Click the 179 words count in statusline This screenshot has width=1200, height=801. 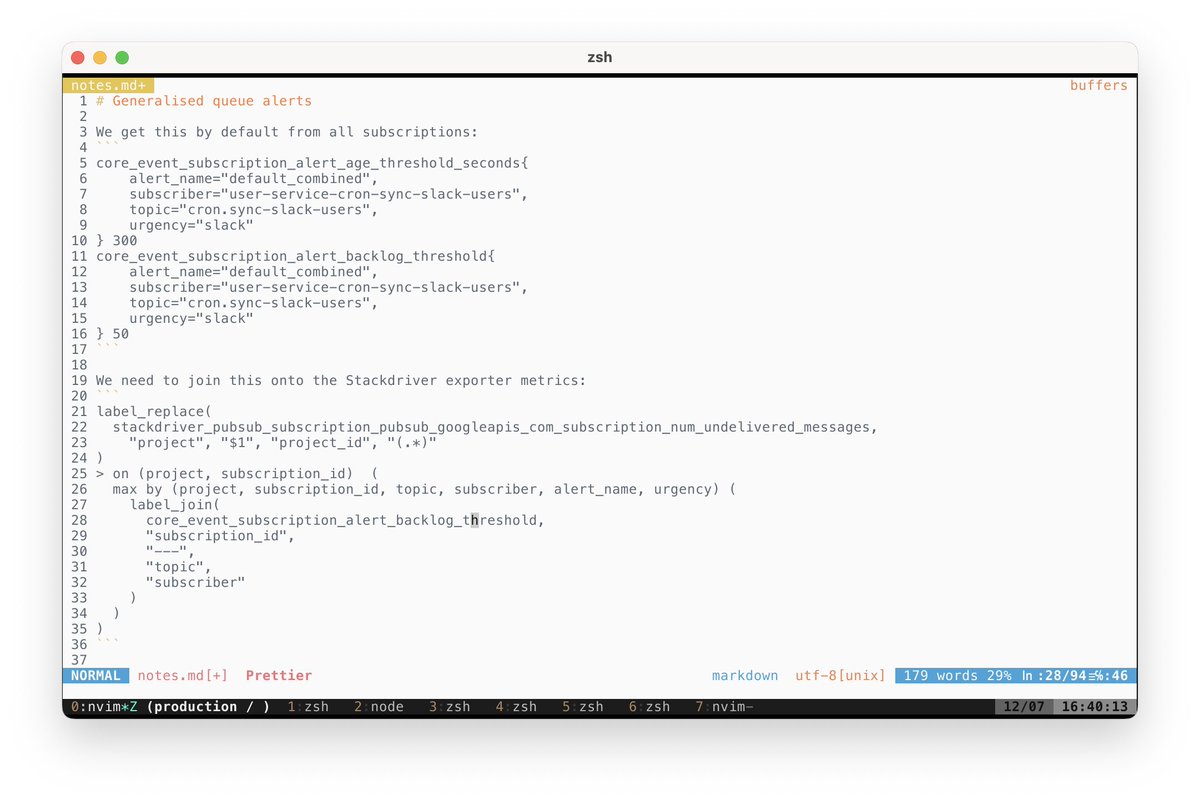click(x=940, y=676)
